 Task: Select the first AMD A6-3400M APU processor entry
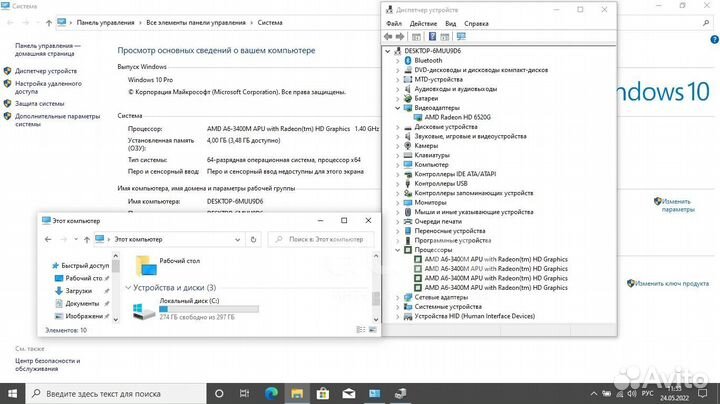tap(496, 259)
